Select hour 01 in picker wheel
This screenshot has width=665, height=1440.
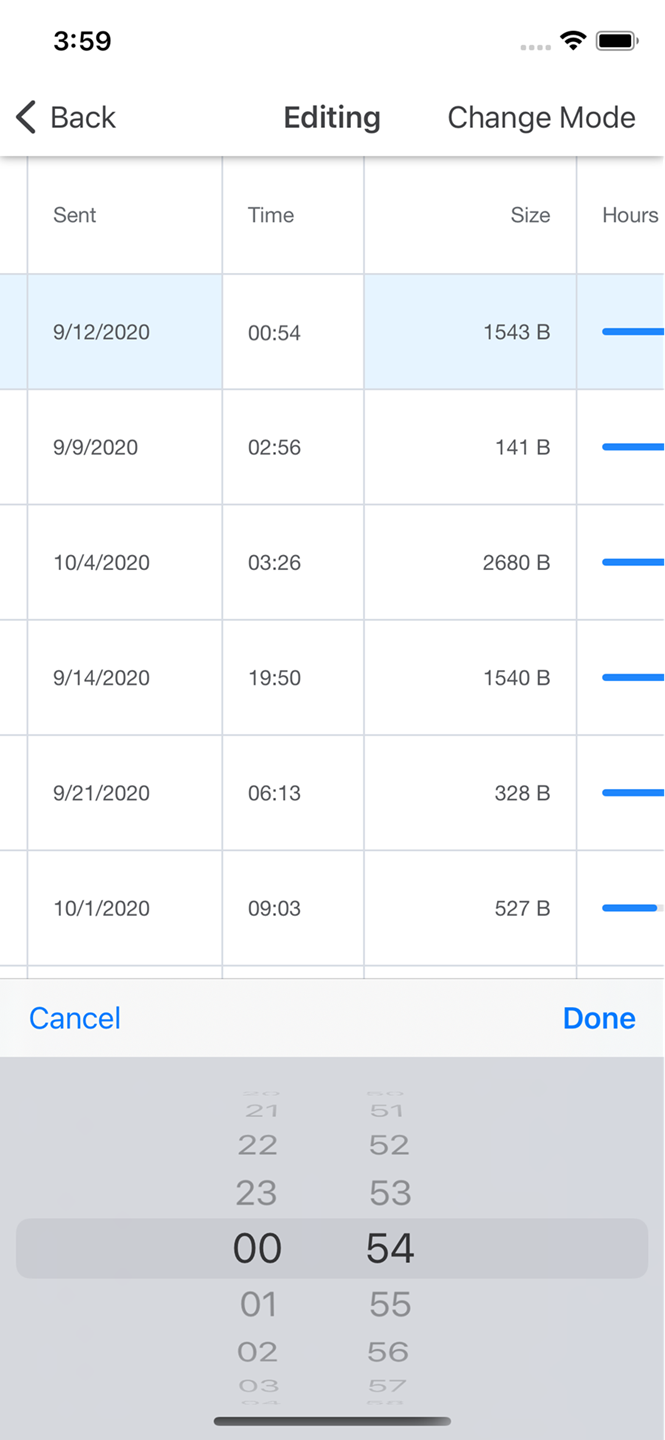(x=257, y=1304)
